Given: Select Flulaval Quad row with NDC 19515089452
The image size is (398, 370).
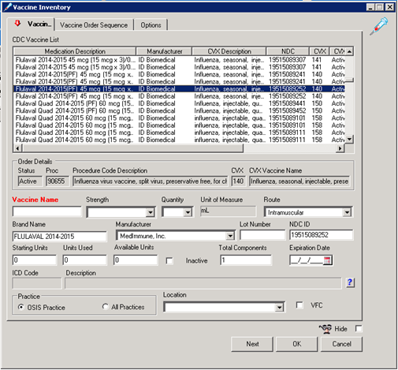Looking at the screenshot, I should click(x=180, y=111).
